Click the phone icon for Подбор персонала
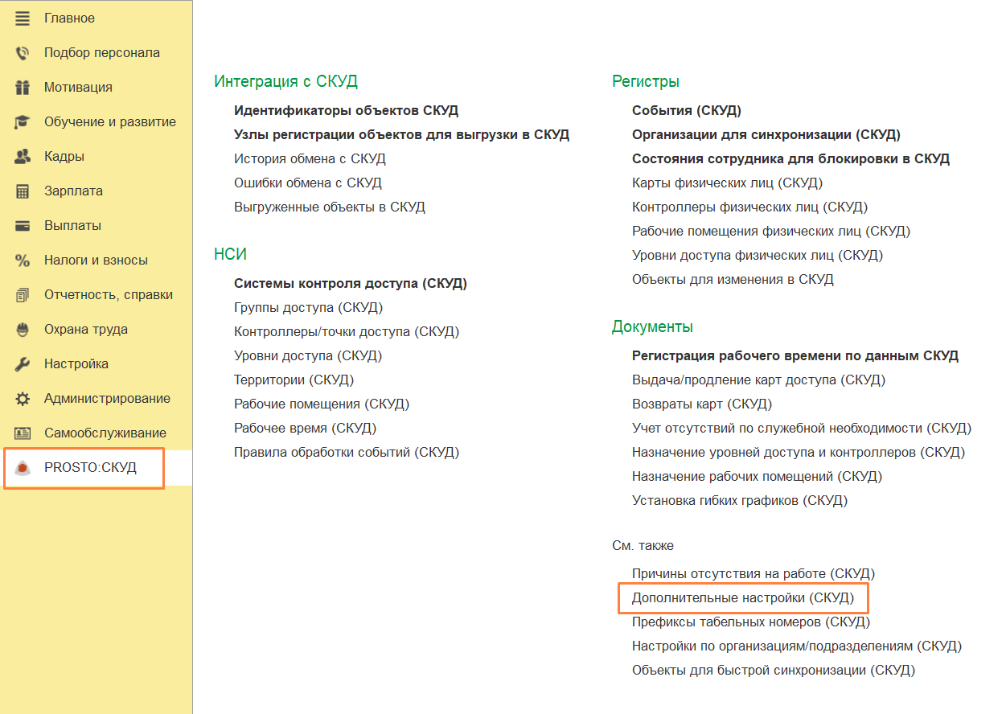This screenshot has width=1006, height=714. click(22, 53)
